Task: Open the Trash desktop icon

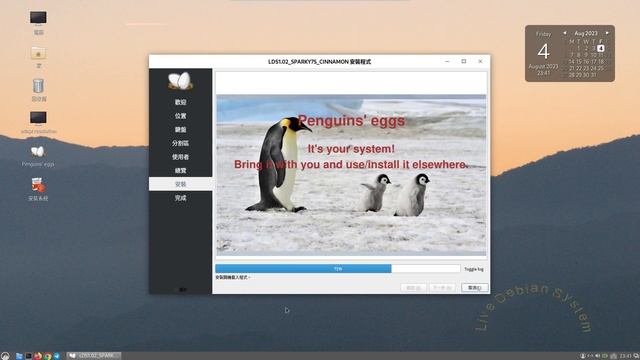Action: tap(38, 89)
